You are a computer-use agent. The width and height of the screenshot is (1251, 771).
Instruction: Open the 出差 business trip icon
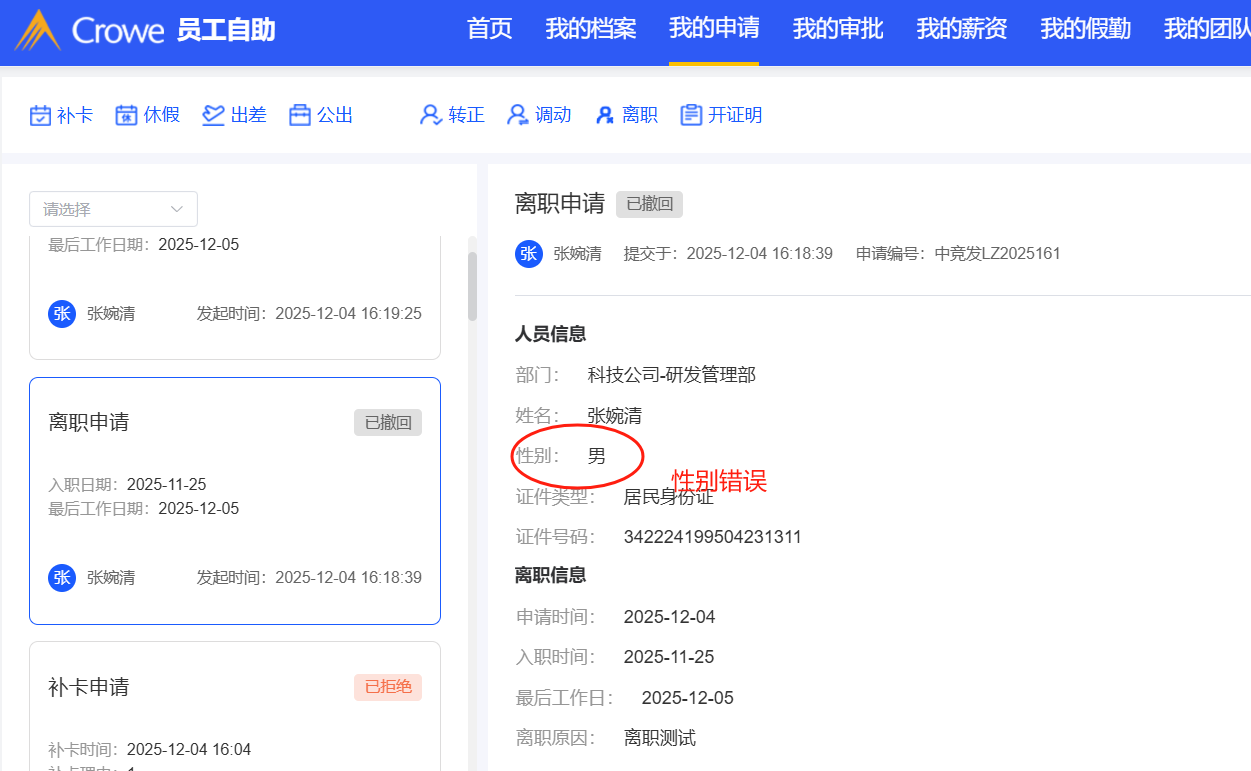[213, 115]
